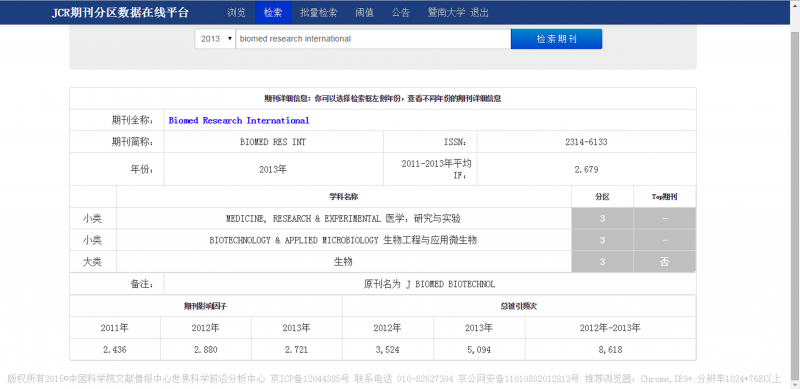The height and width of the screenshot is (389, 800).
Task: Click the 2011 impact factor 2.436
Action: pos(115,350)
